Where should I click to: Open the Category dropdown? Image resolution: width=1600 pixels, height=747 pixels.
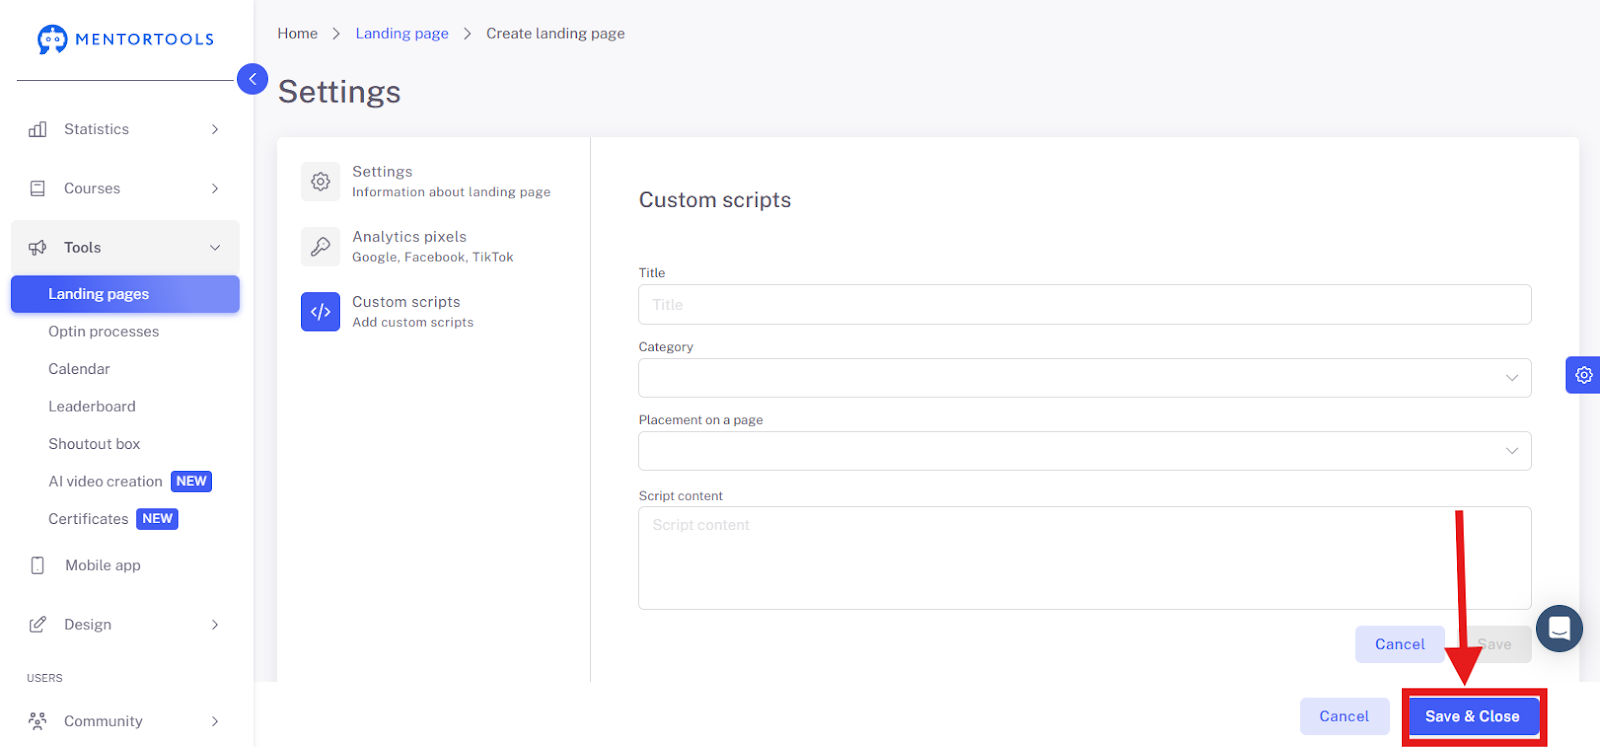coord(1085,378)
